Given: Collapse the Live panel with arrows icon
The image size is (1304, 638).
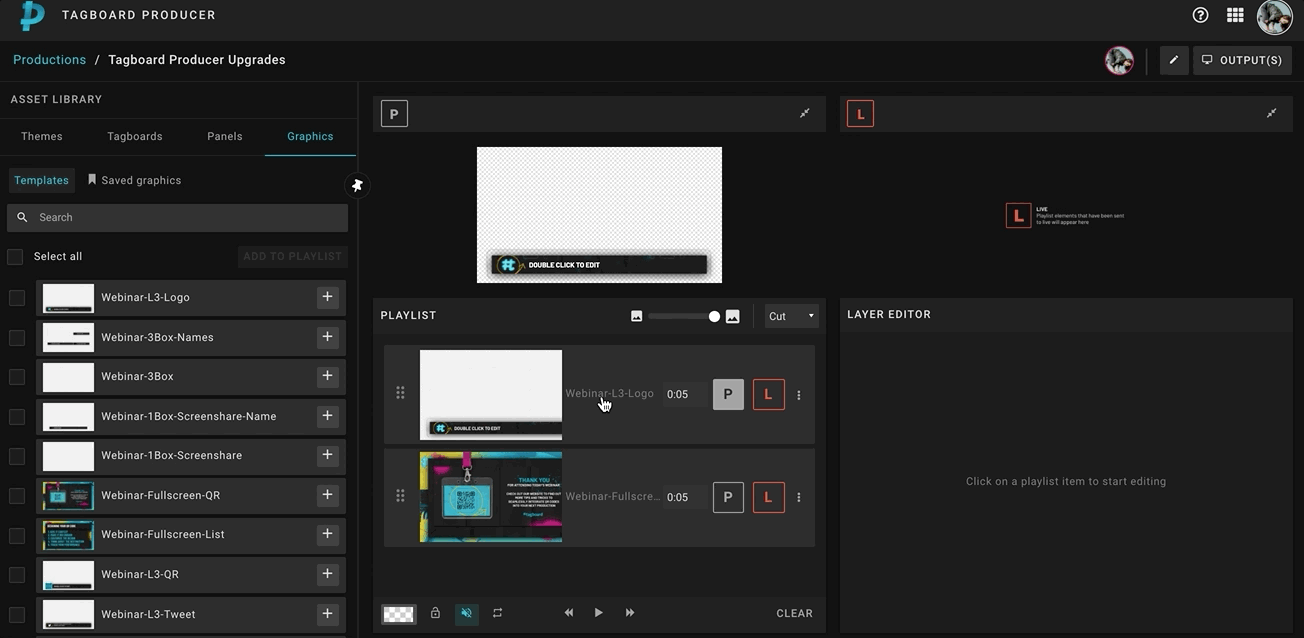Looking at the screenshot, I should pyautogui.click(x=1271, y=113).
